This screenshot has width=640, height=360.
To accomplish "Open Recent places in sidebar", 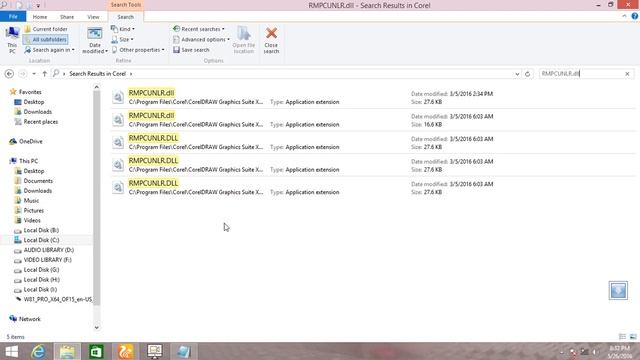I will click(x=40, y=122).
